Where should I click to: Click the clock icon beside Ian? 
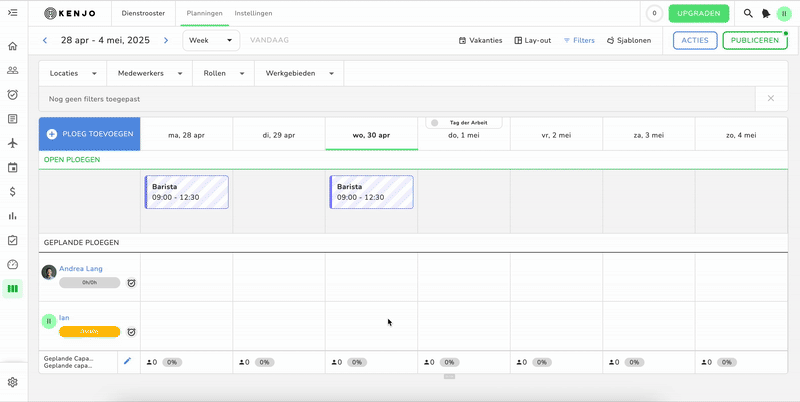132,332
